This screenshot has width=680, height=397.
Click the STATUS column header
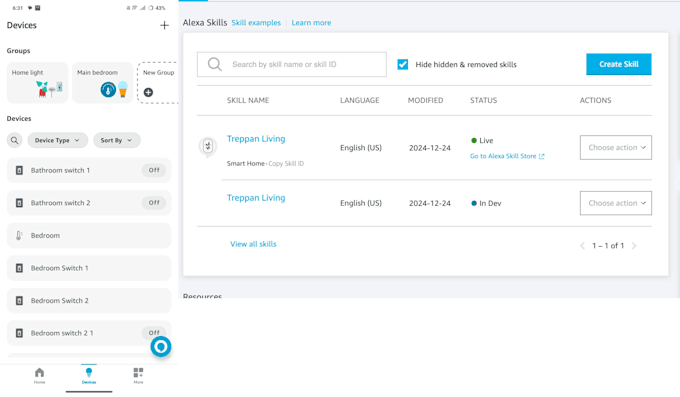pos(484,100)
